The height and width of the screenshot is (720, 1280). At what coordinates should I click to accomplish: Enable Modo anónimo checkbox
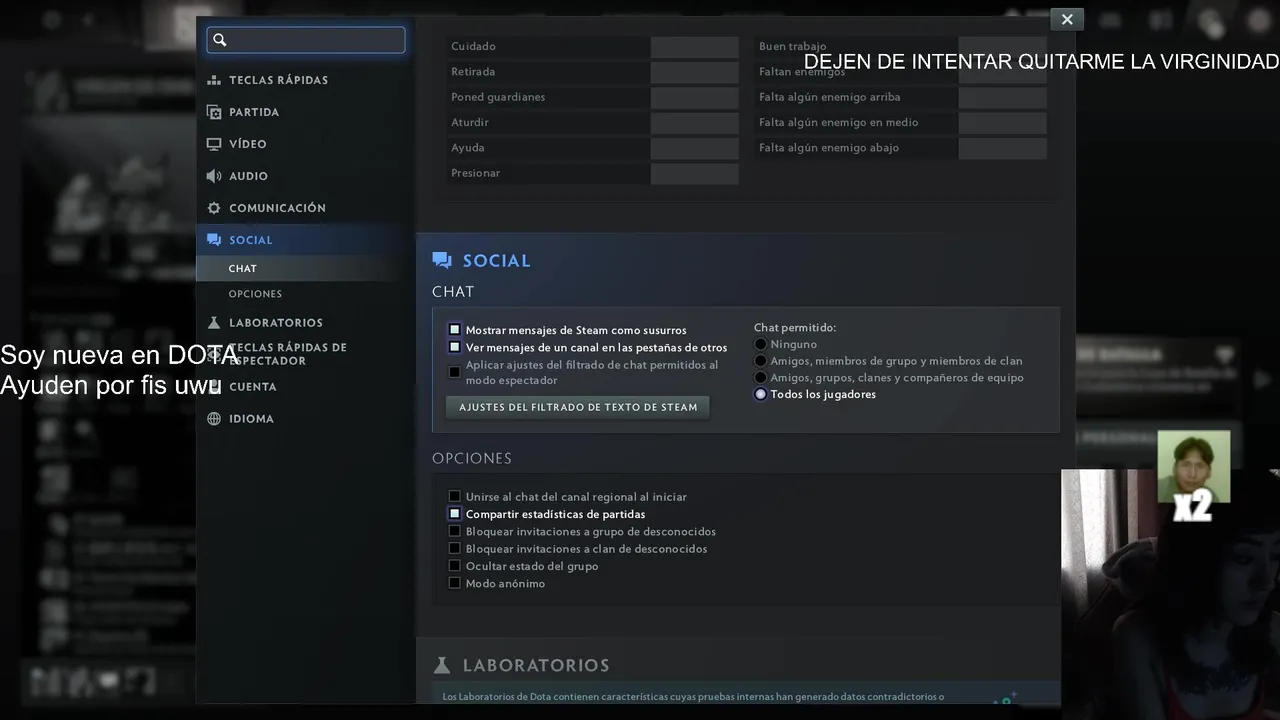(455, 583)
